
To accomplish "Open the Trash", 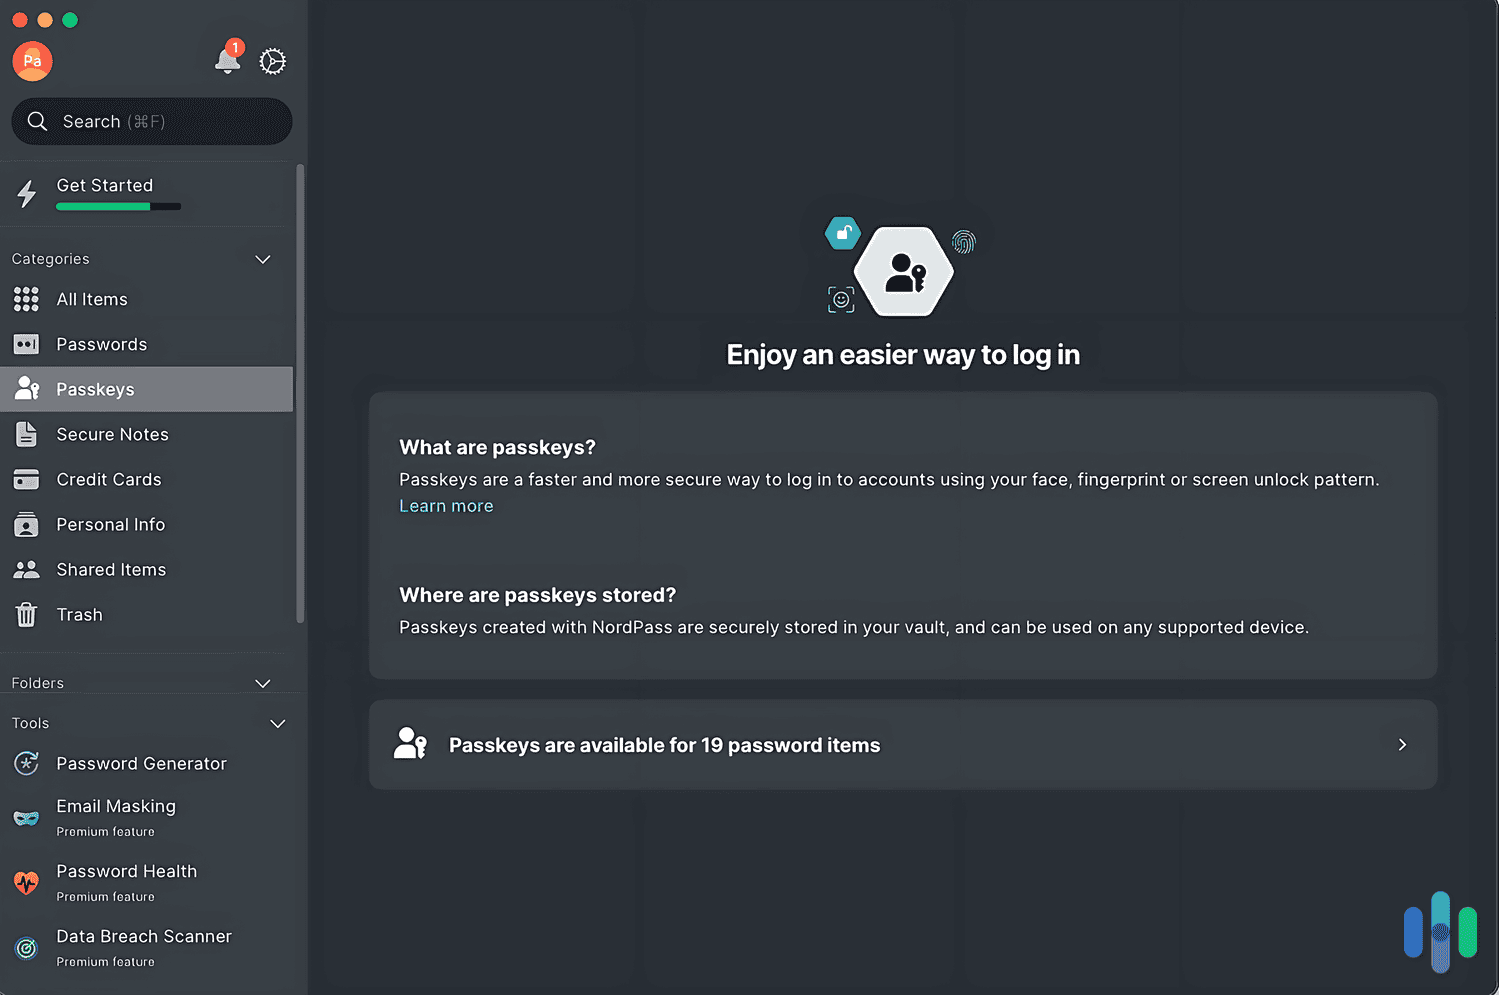I will 79,614.
